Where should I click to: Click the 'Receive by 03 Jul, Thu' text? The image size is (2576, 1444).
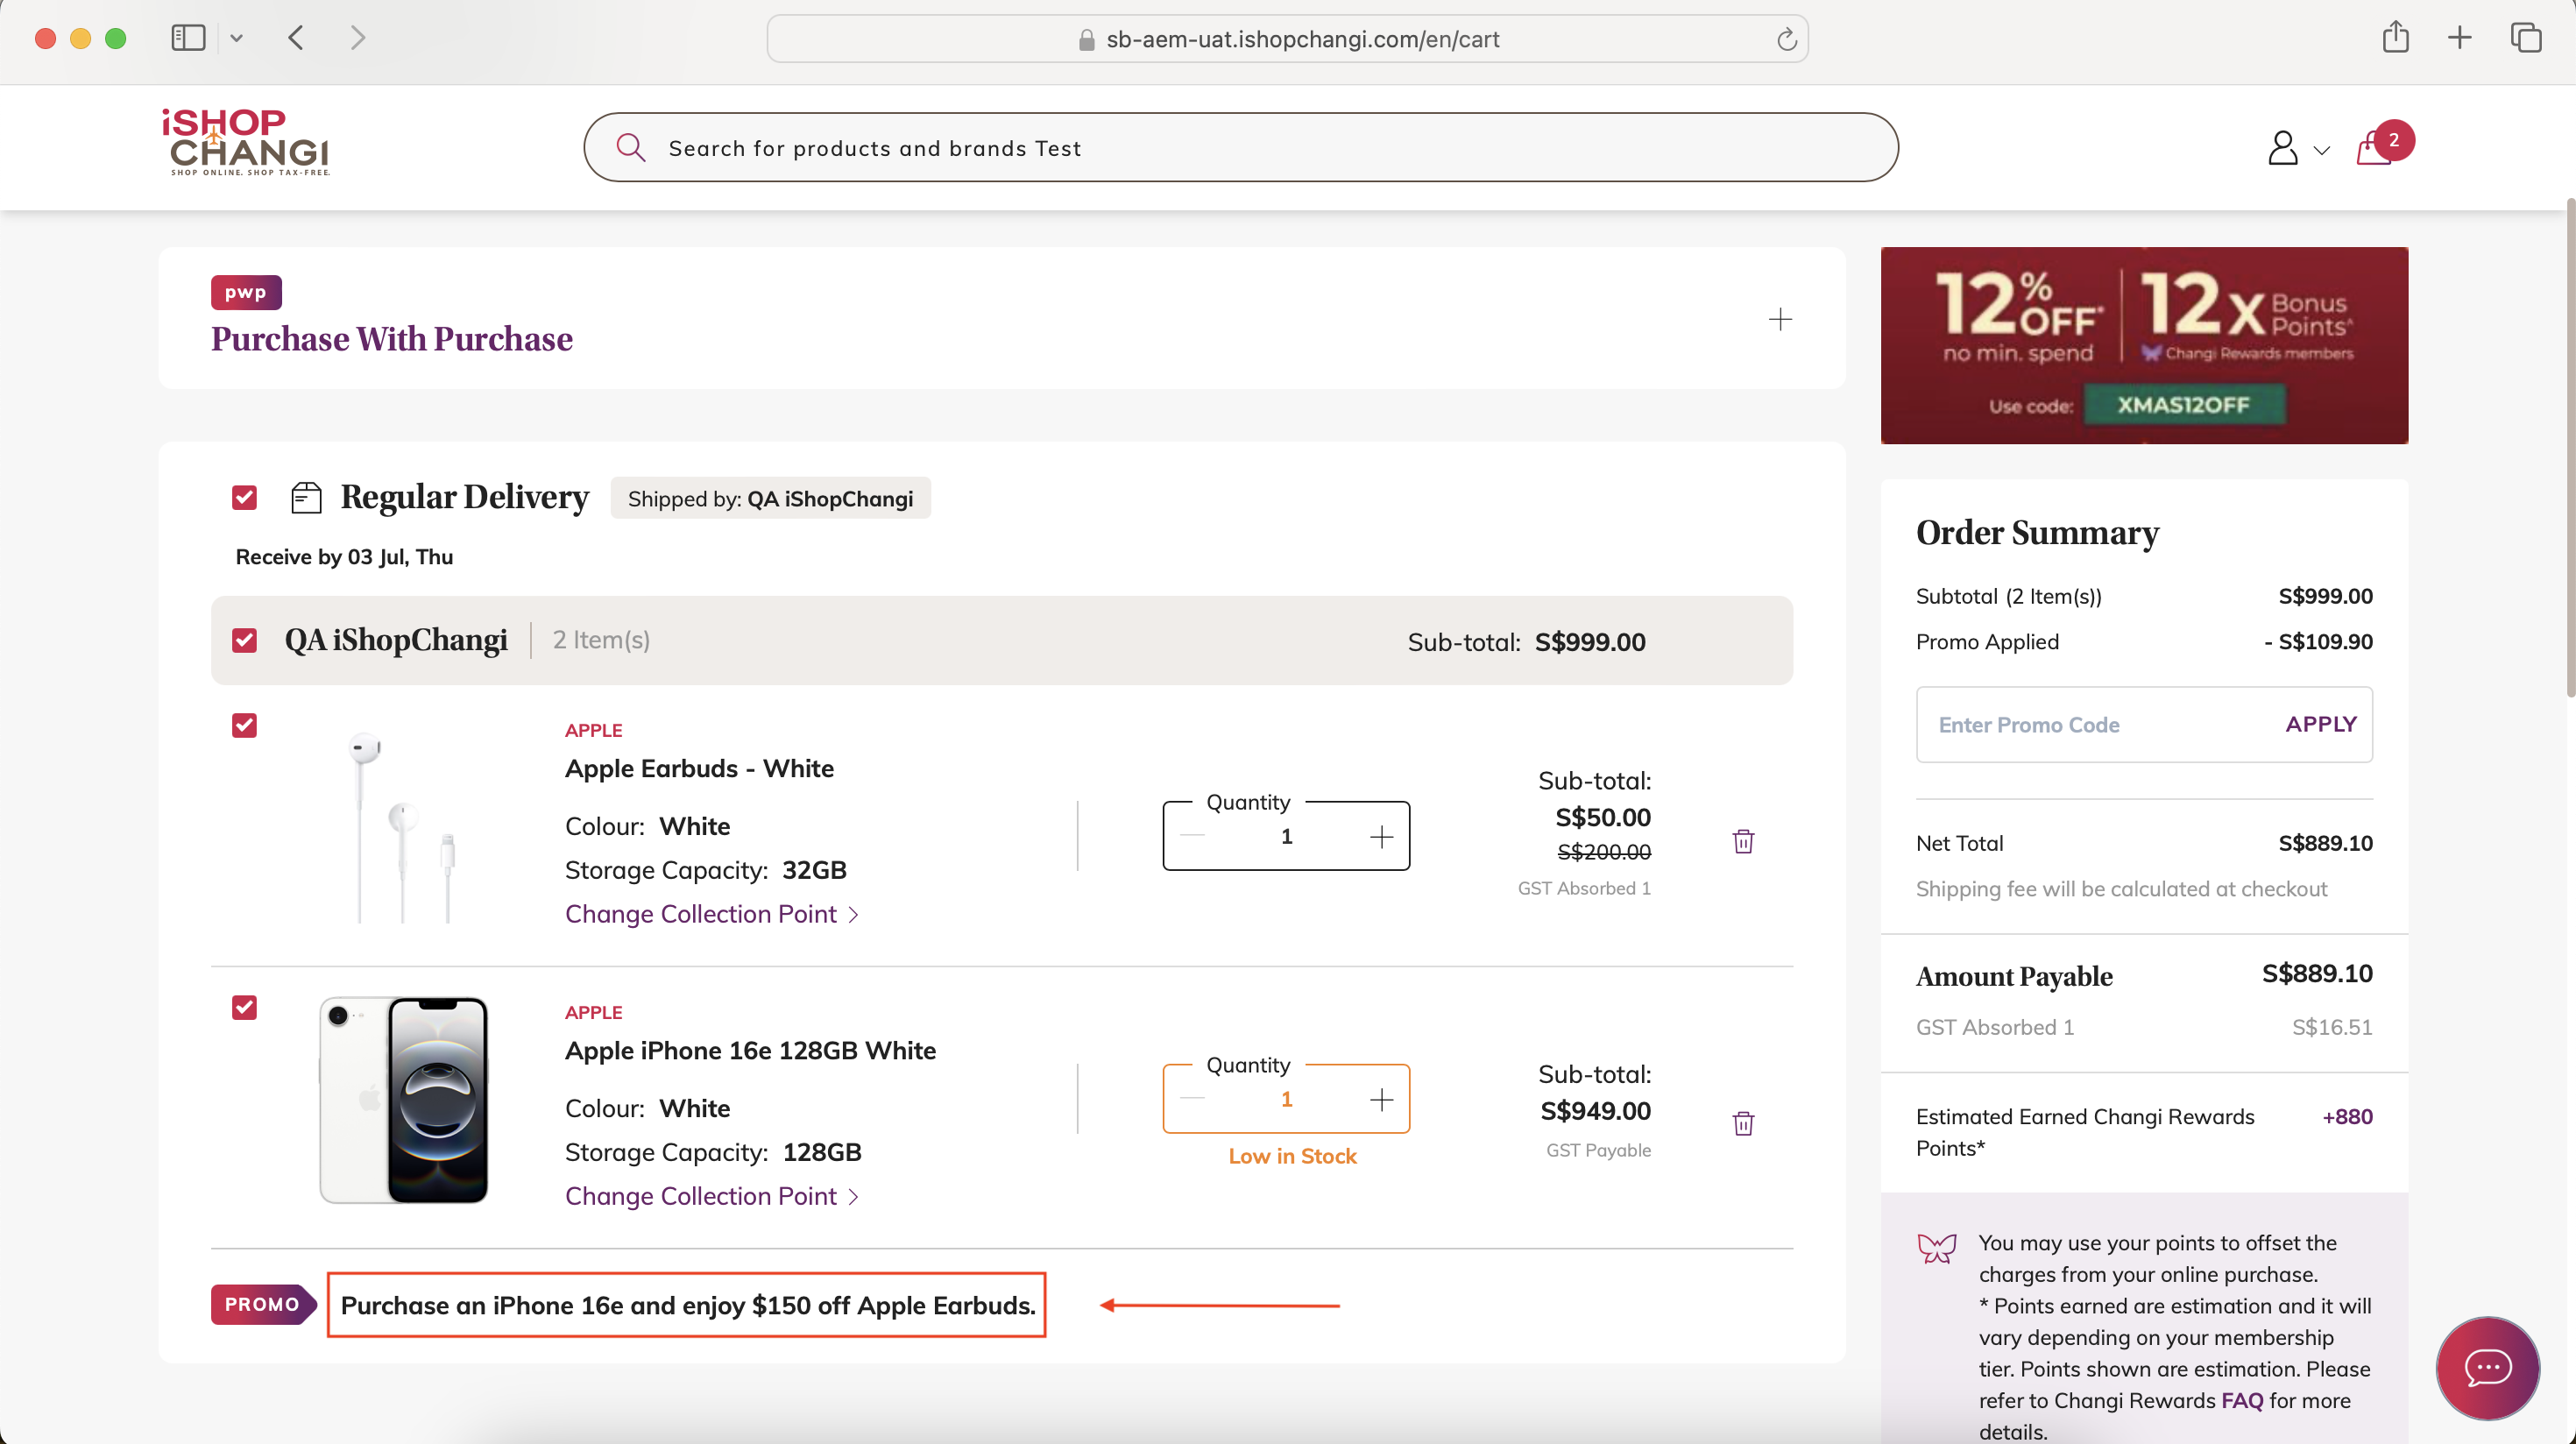344,557
